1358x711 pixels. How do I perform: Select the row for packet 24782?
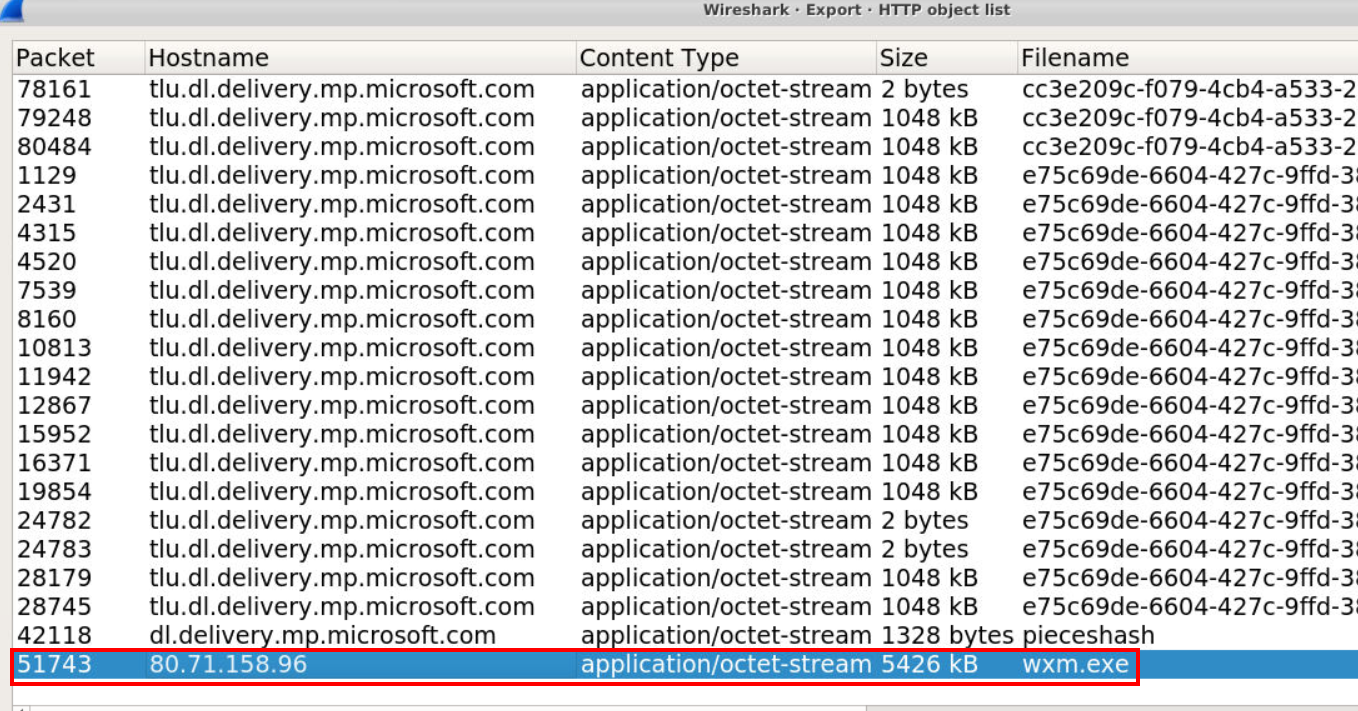click(685, 521)
